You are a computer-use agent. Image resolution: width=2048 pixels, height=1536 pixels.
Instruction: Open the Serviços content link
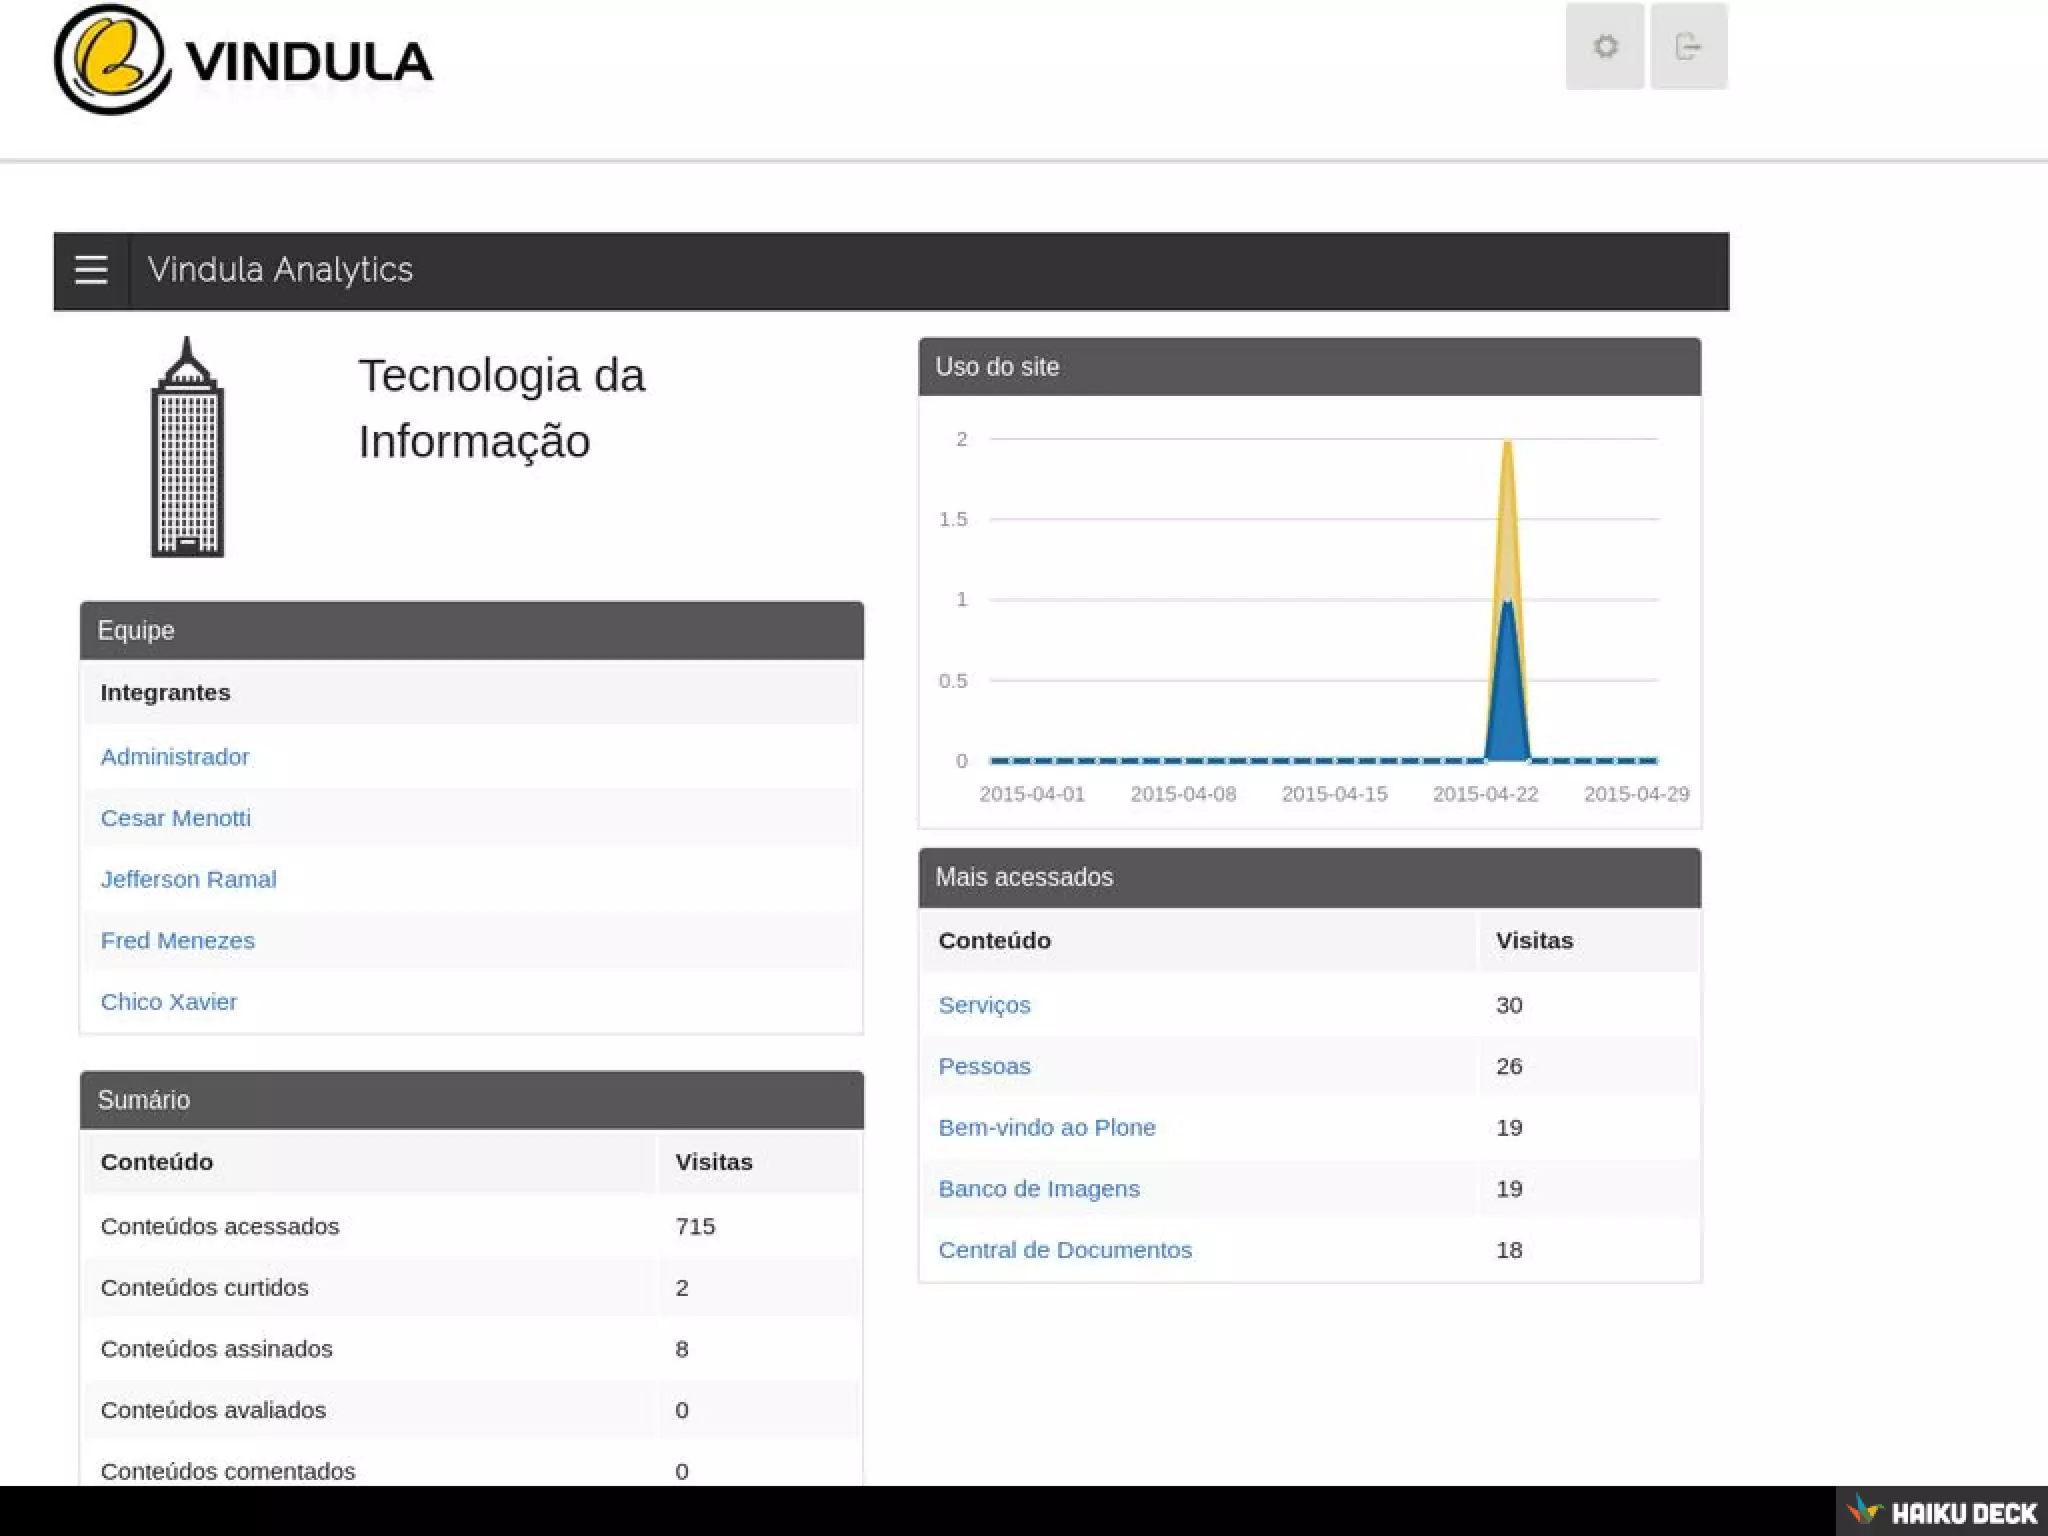(x=984, y=1005)
